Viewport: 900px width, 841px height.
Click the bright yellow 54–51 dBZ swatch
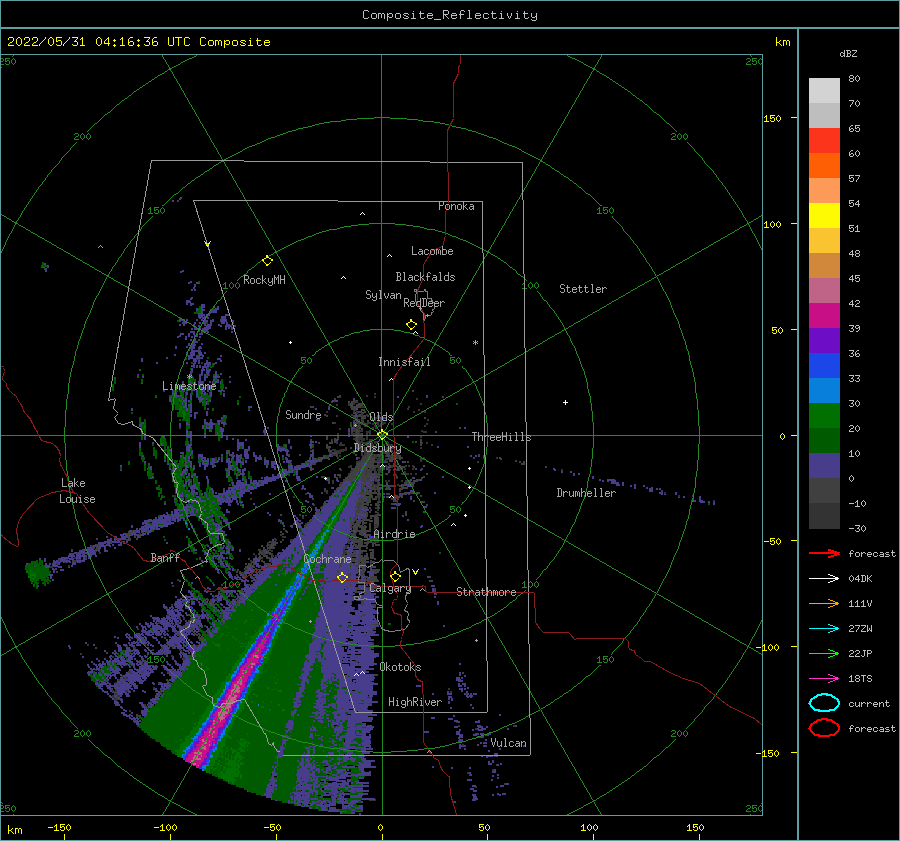824,216
